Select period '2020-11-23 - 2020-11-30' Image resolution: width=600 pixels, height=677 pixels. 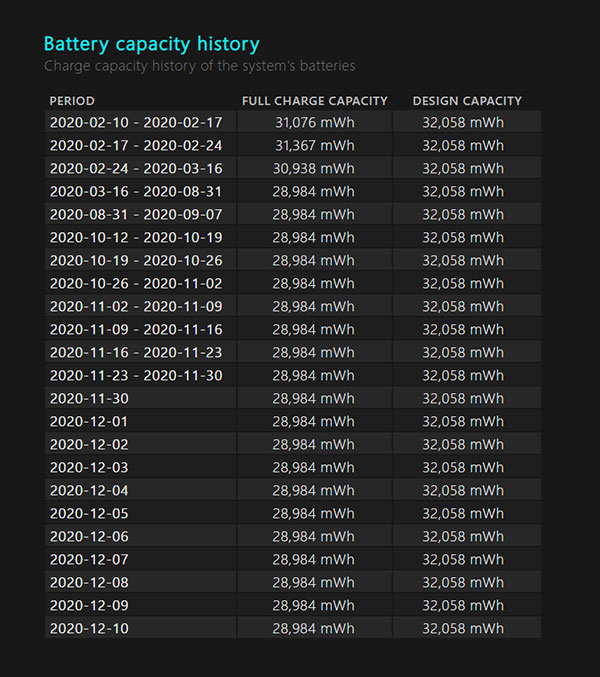[136, 376]
